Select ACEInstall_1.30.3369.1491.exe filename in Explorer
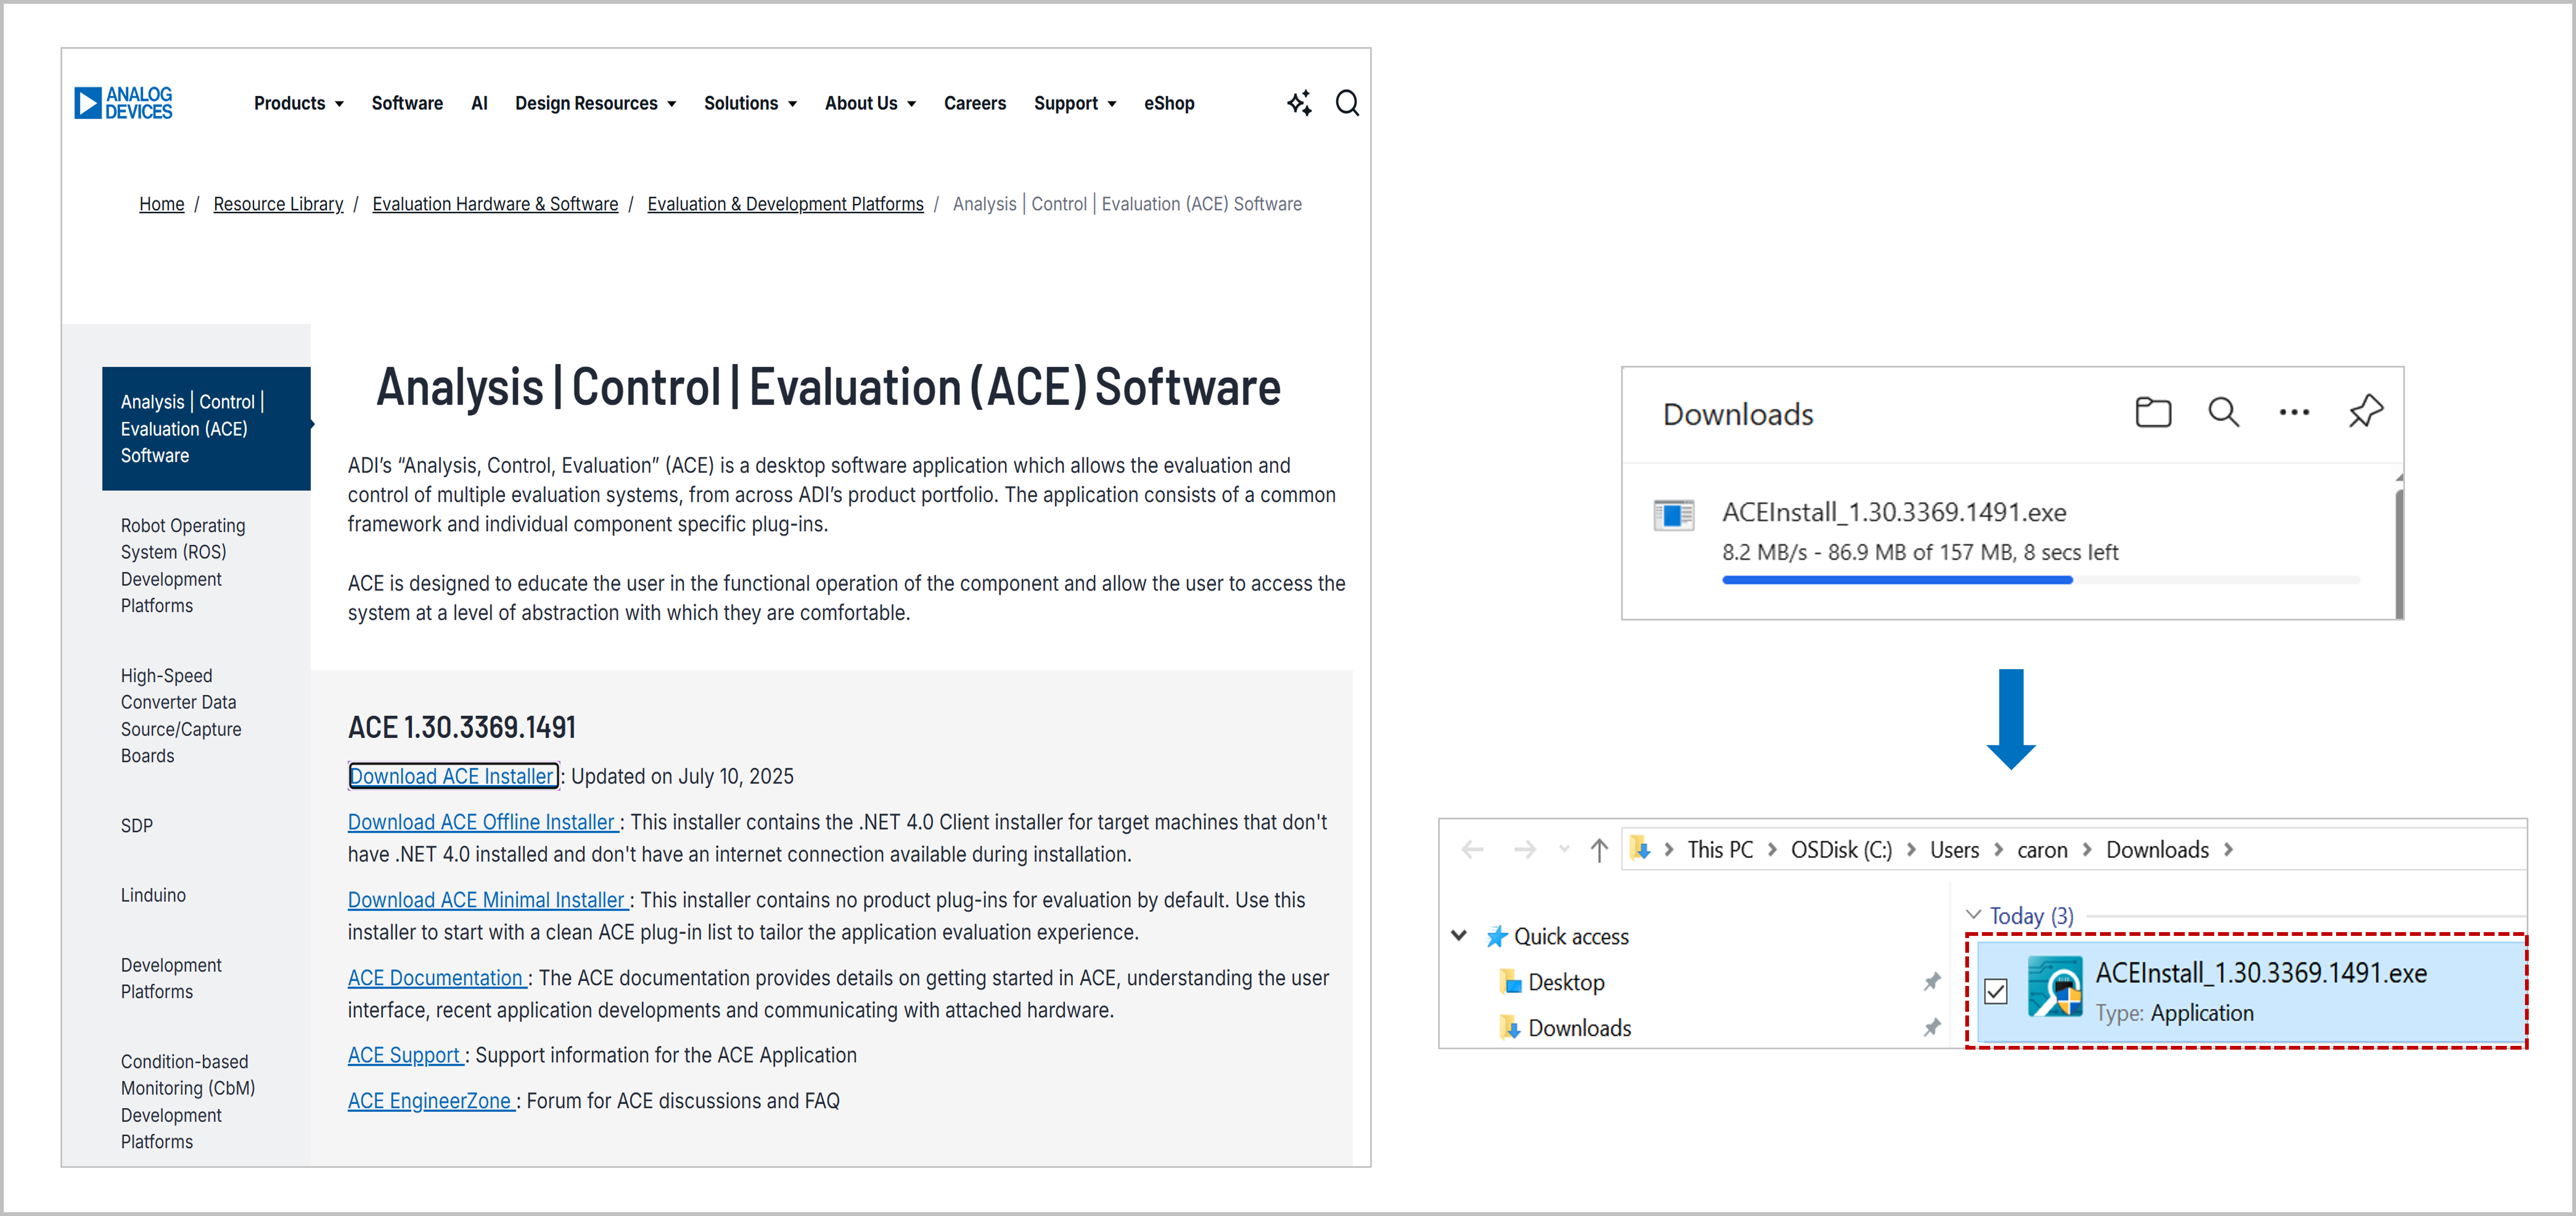Viewport: 2576px width, 1216px height. (x=2261, y=973)
